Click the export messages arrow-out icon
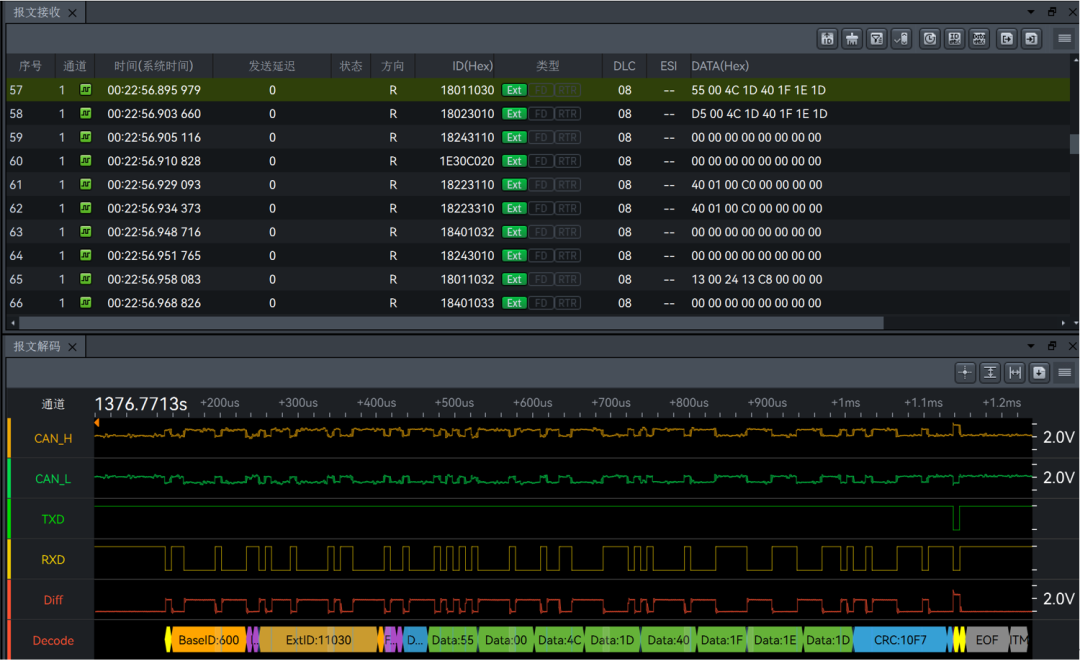The height and width of the screenshot is (661, 1080). pyautogui.click(x=1007, y=39)
